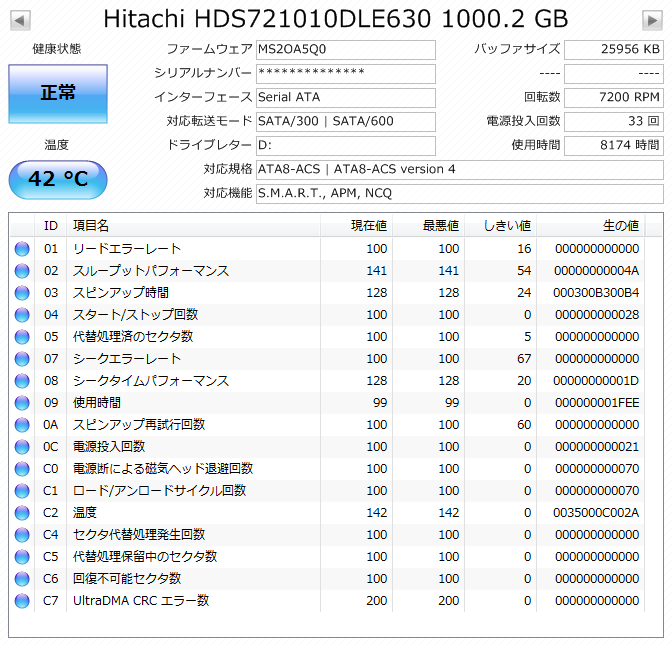This screenshot has height=646, width=672.
Task: Click status orb for row 07 シークエラーレート
Action: 22,359
